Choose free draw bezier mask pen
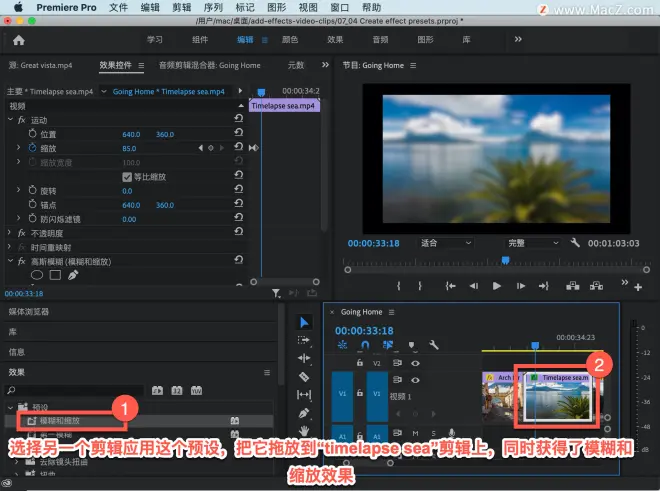This screenshot has width=660, height=491. point(73,275)
